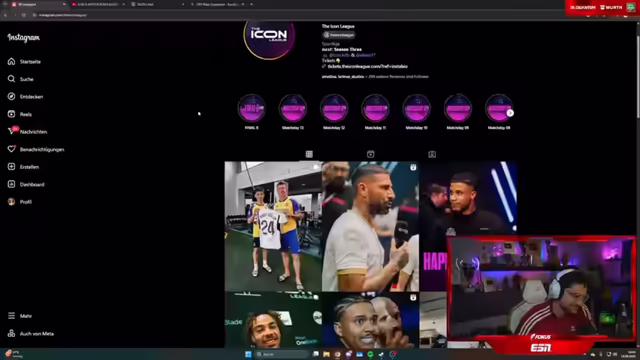Switch to the third browser tab

click(x=157, y=4)
